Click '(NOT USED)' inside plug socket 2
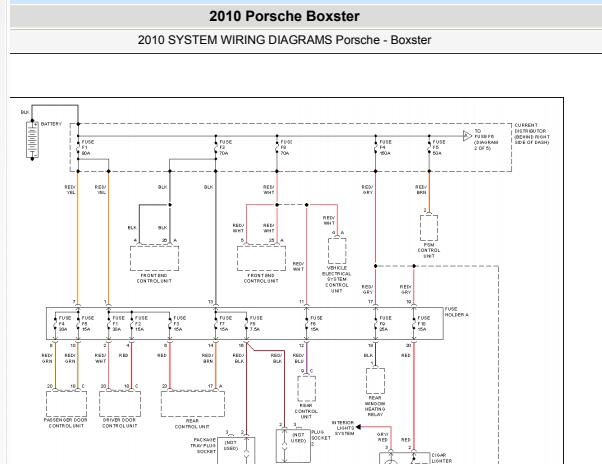 298,438
